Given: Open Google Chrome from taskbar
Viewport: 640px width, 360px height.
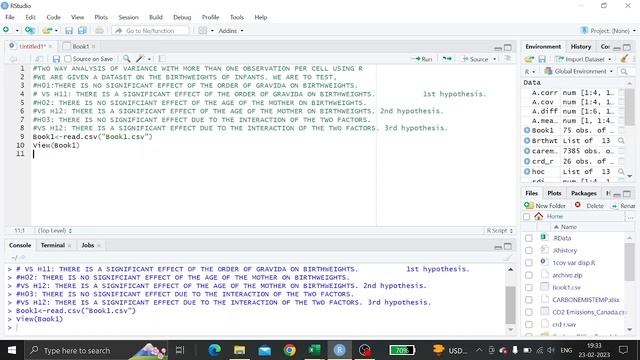Looking at the screenshot, I should pos(290,350).
